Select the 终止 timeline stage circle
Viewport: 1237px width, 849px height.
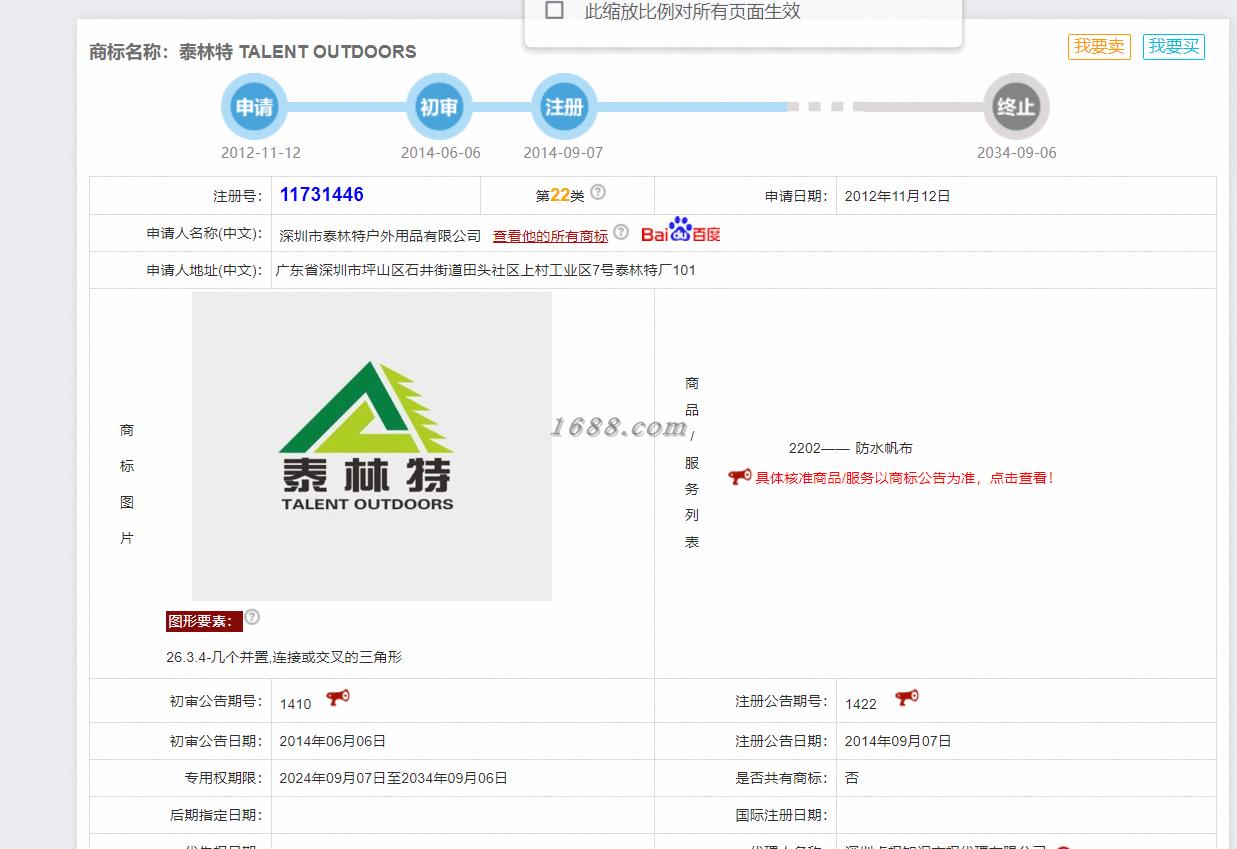[x=1016, y=106]
